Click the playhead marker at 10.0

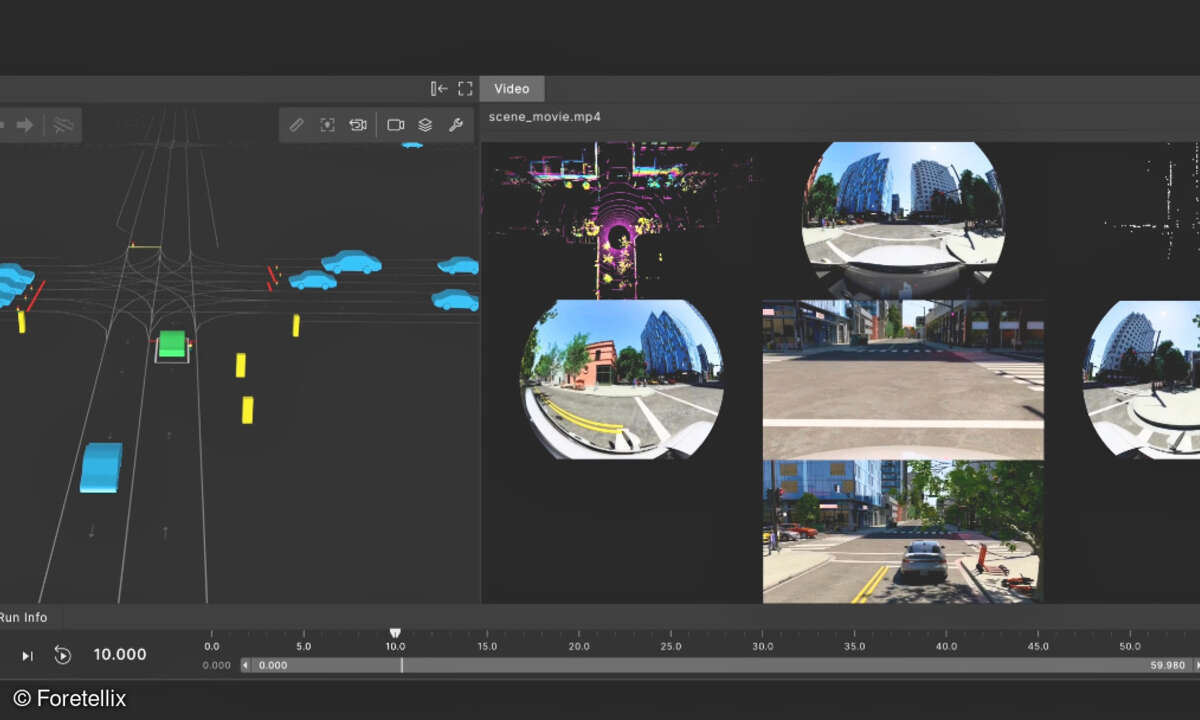(395, 633)
